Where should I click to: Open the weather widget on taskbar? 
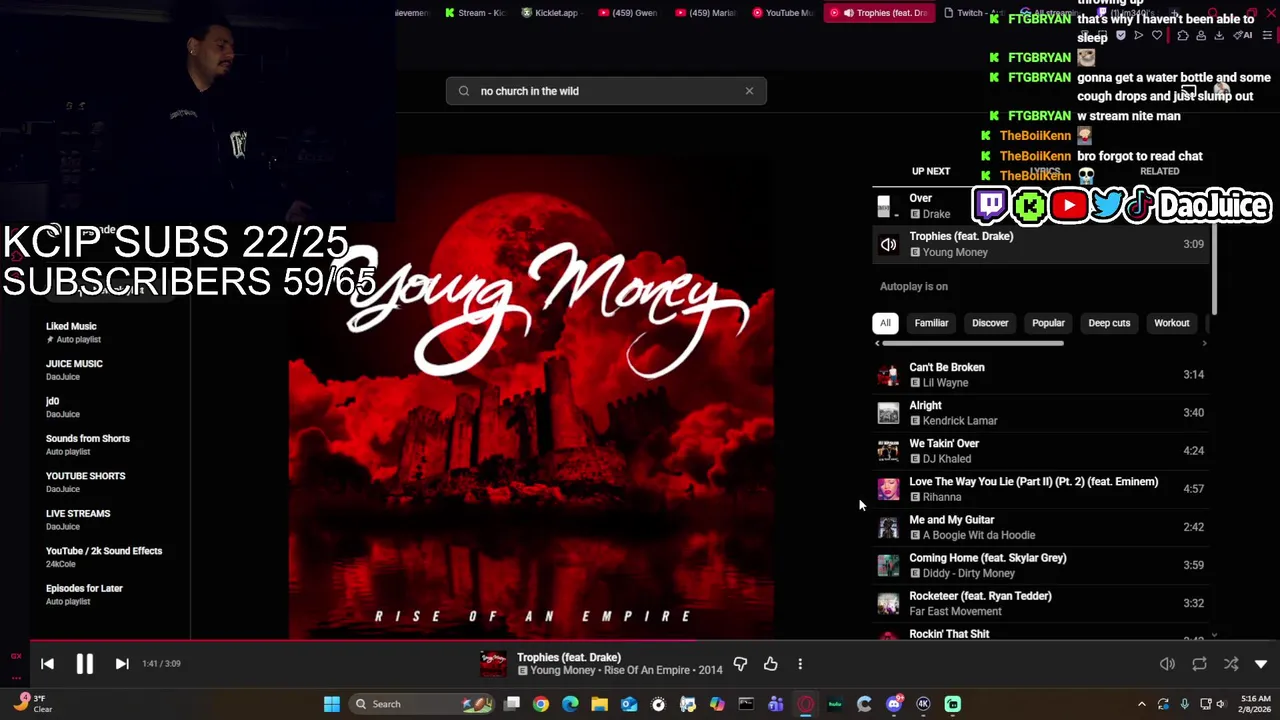[x=32, y=704]
